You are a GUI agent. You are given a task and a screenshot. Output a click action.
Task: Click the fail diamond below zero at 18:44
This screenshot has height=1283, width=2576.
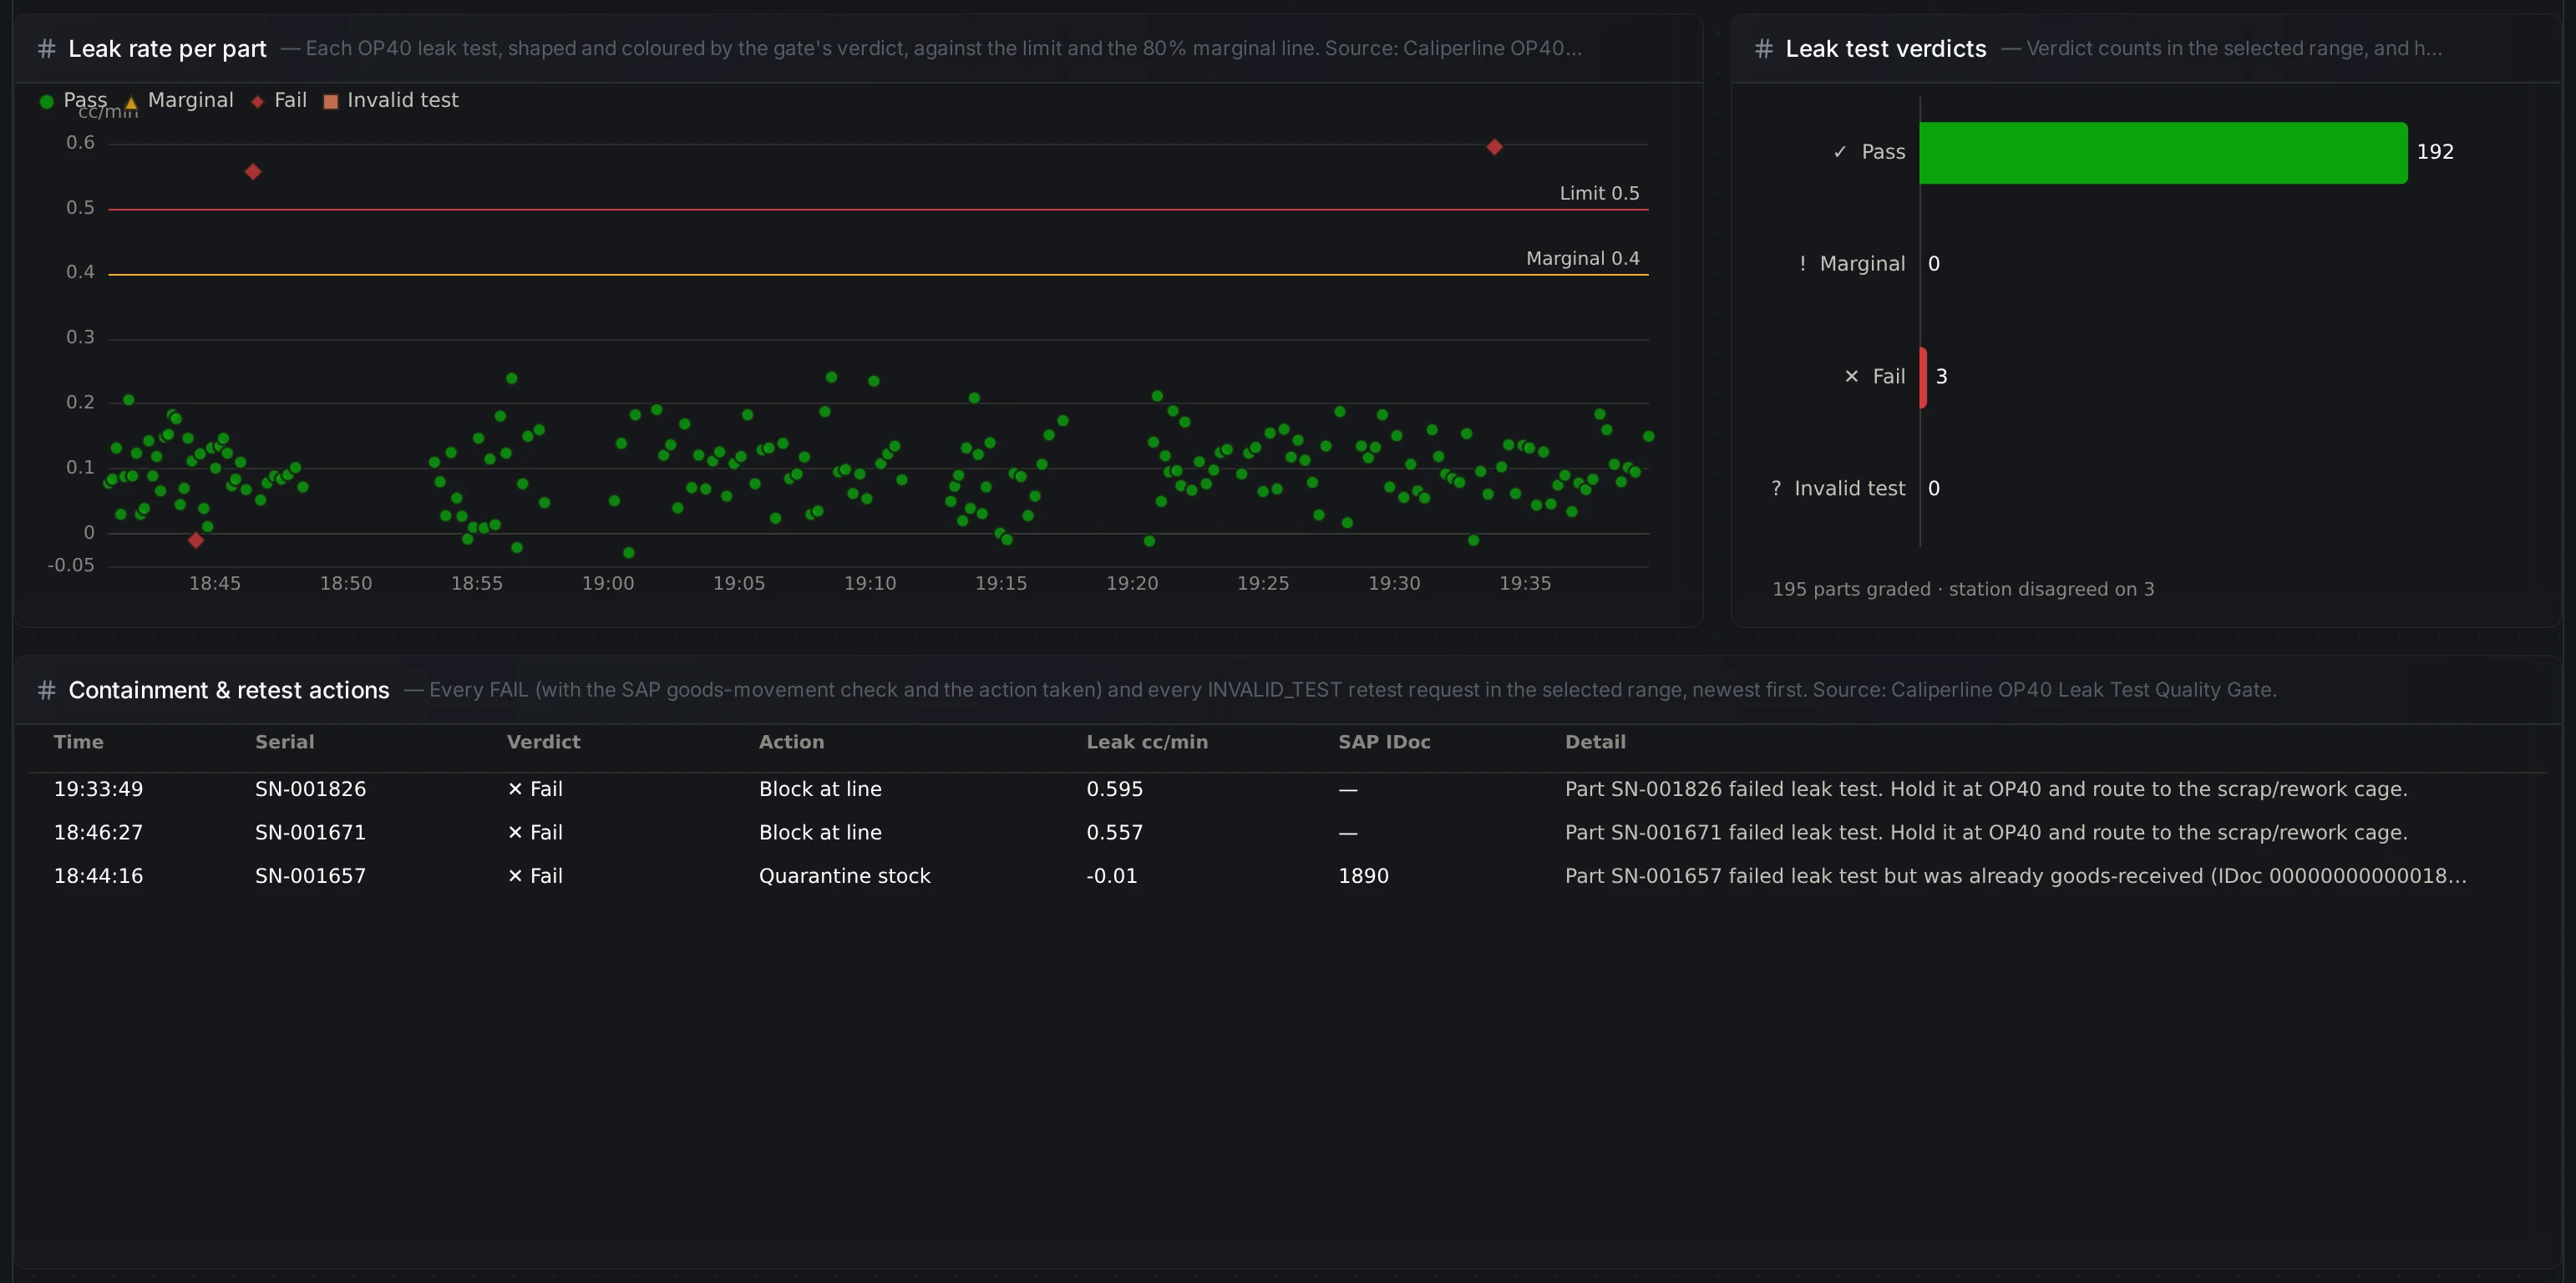pyautogui.click(x=196, y=540)
